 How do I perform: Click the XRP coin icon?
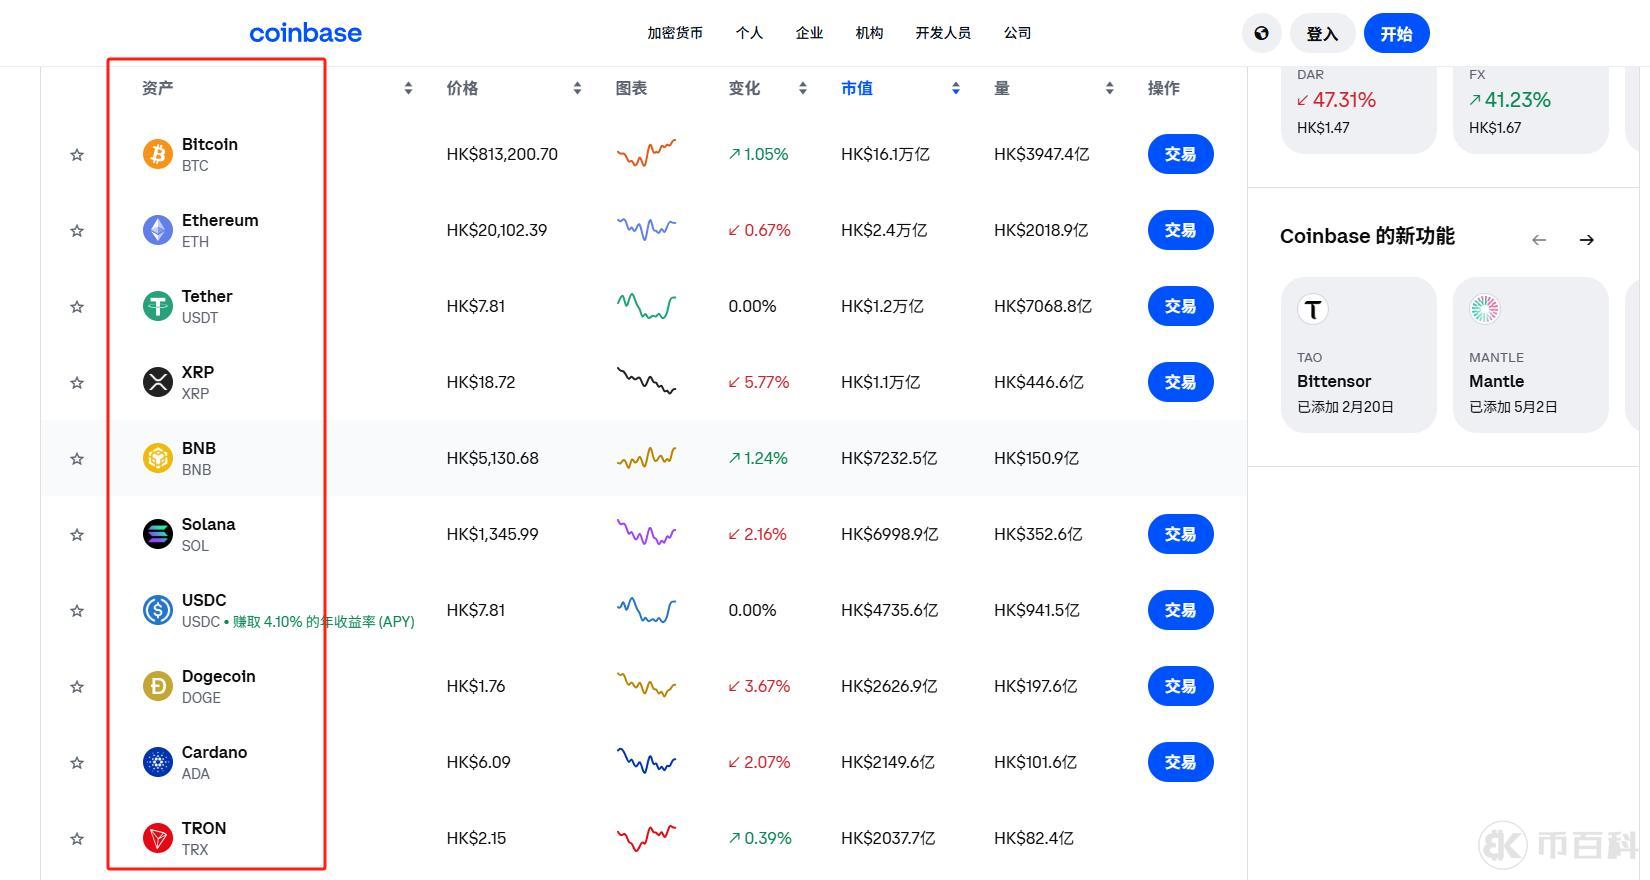[x=157, y=382]
